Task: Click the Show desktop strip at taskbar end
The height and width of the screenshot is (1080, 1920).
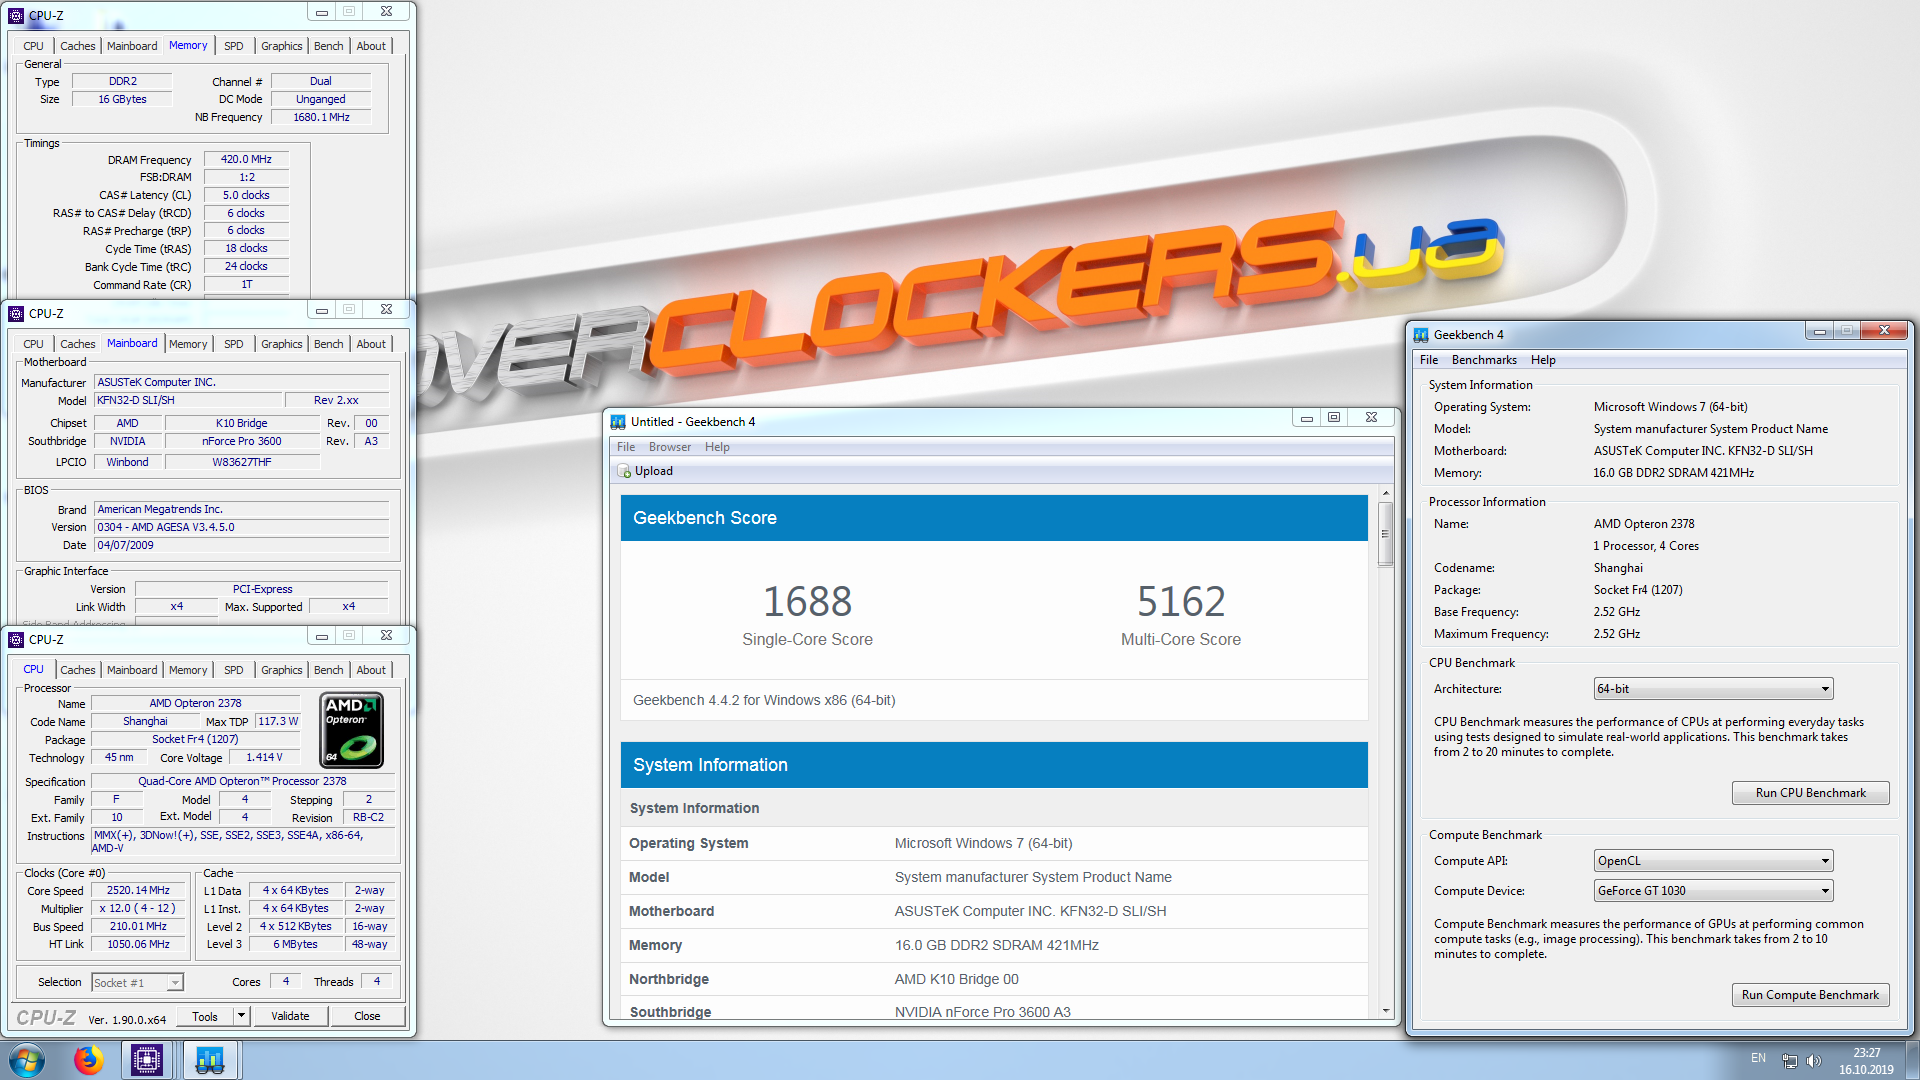Action: point(1912,1060)
